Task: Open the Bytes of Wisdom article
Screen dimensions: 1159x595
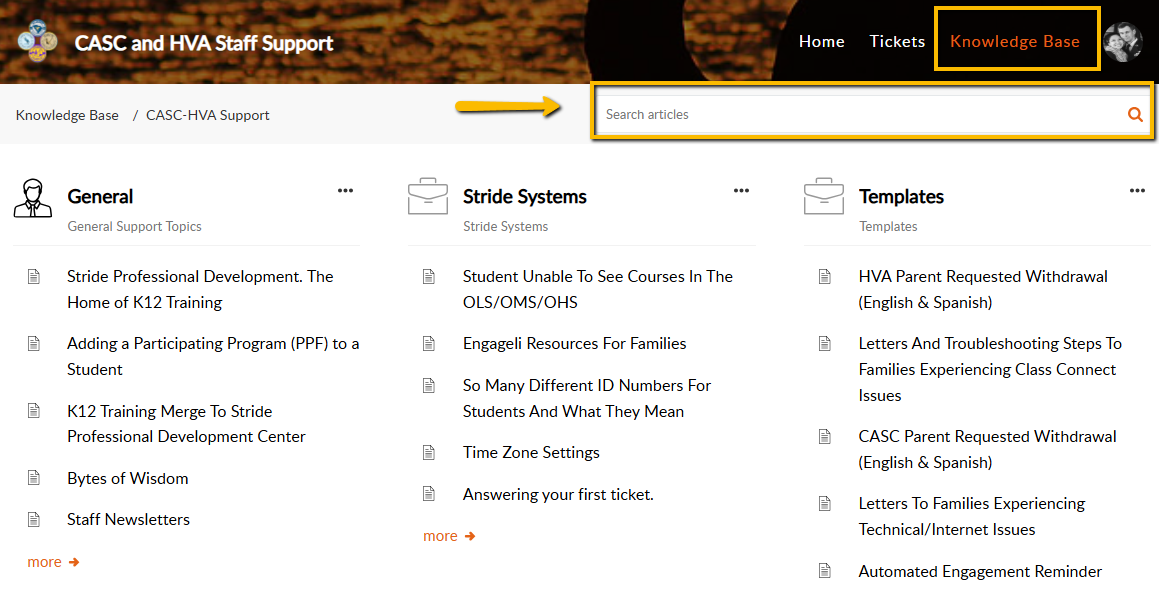Action: (128, 478)
